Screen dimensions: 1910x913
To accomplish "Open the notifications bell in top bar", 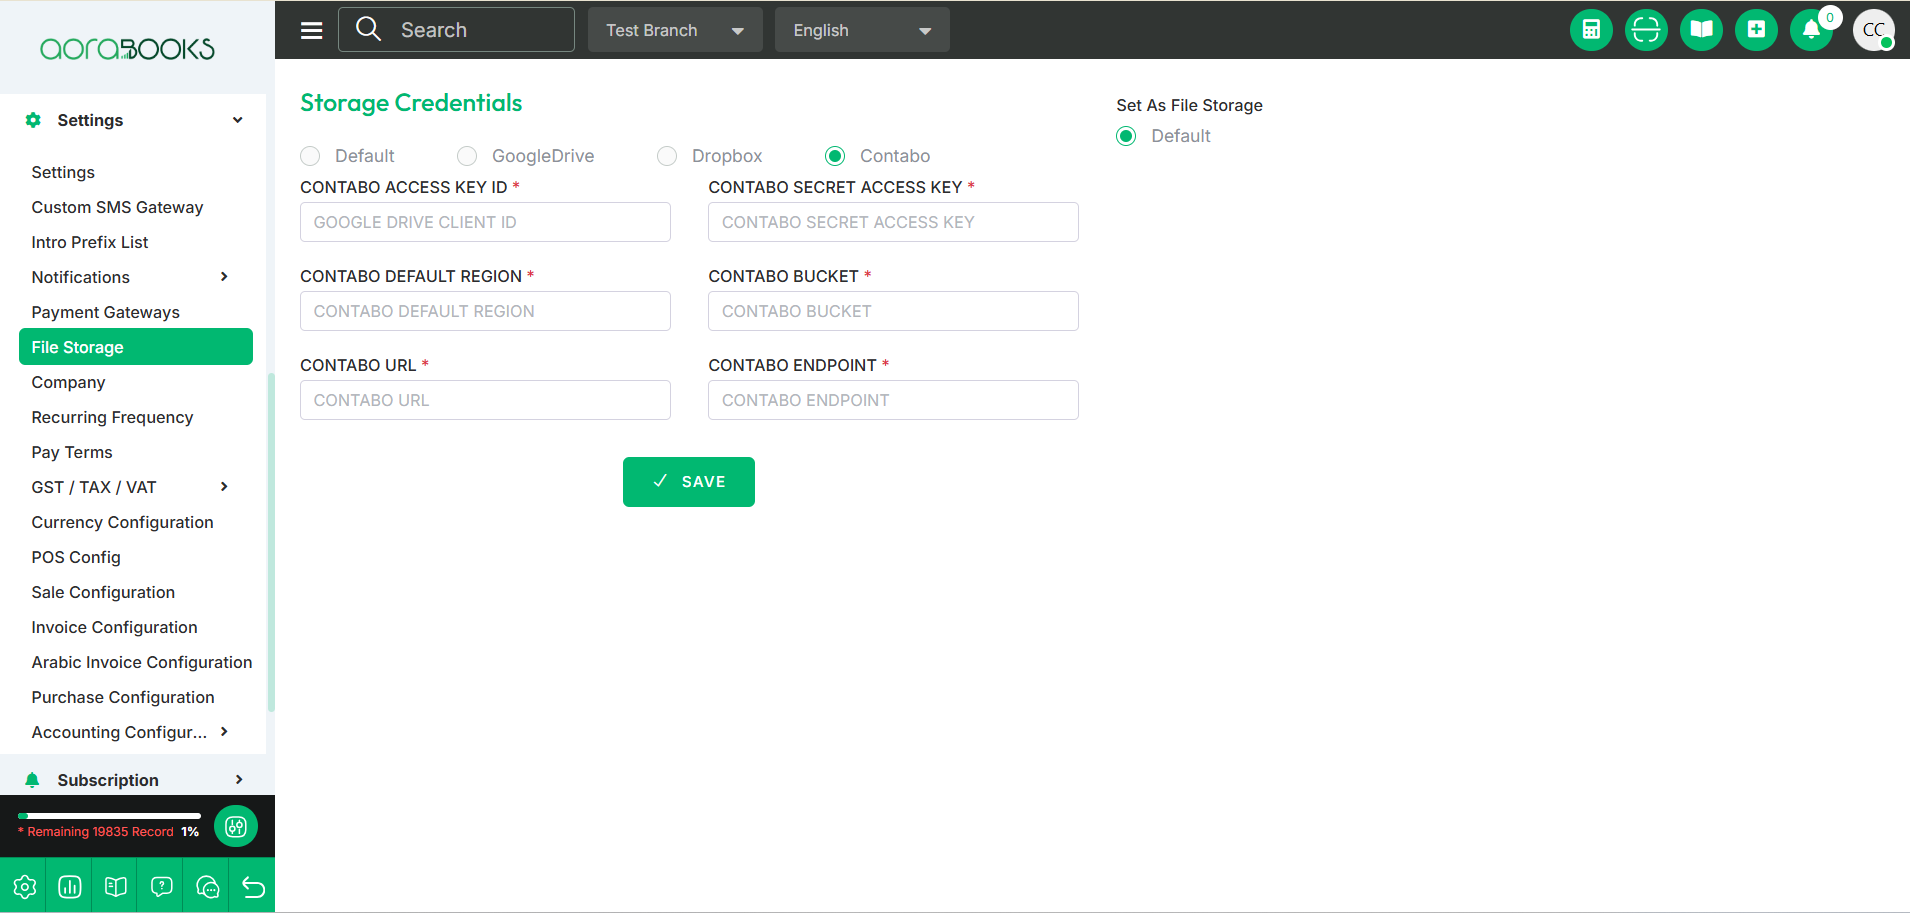I will 1811,30.
